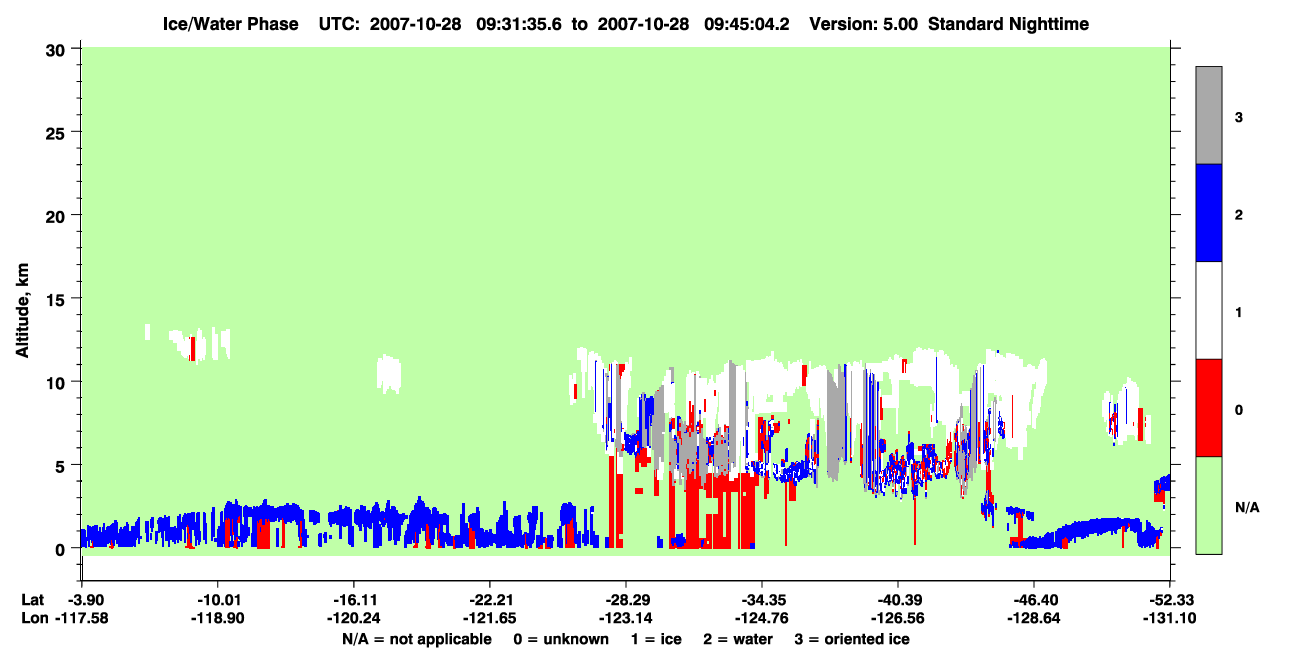The image size is (1300, 667).
Task: Click the end time 09:45:04.2
Action: click(x=746, y=23)
